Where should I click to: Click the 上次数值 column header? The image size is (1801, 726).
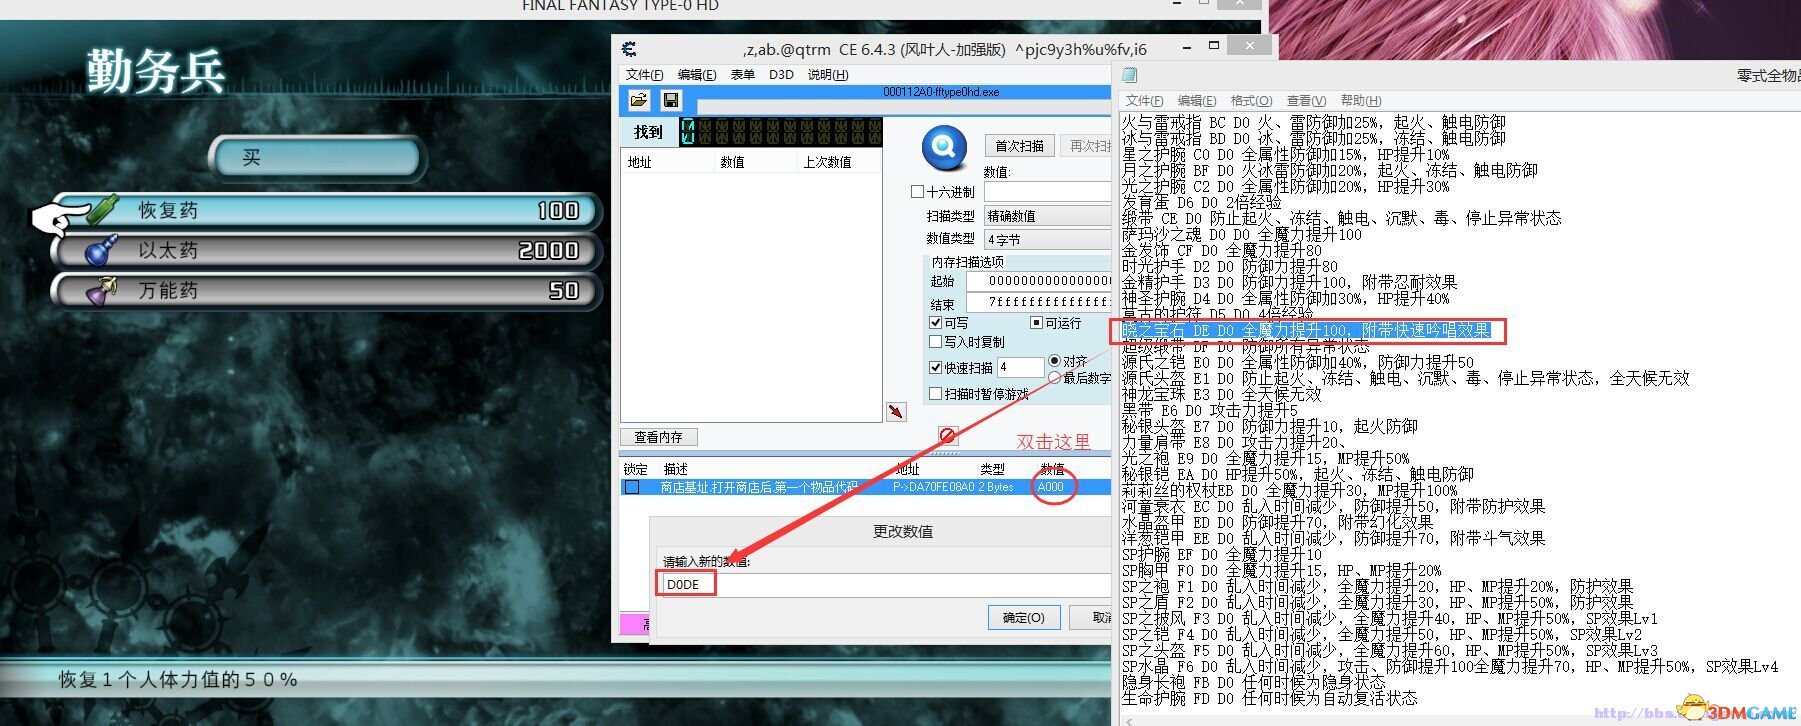(840, 162)
